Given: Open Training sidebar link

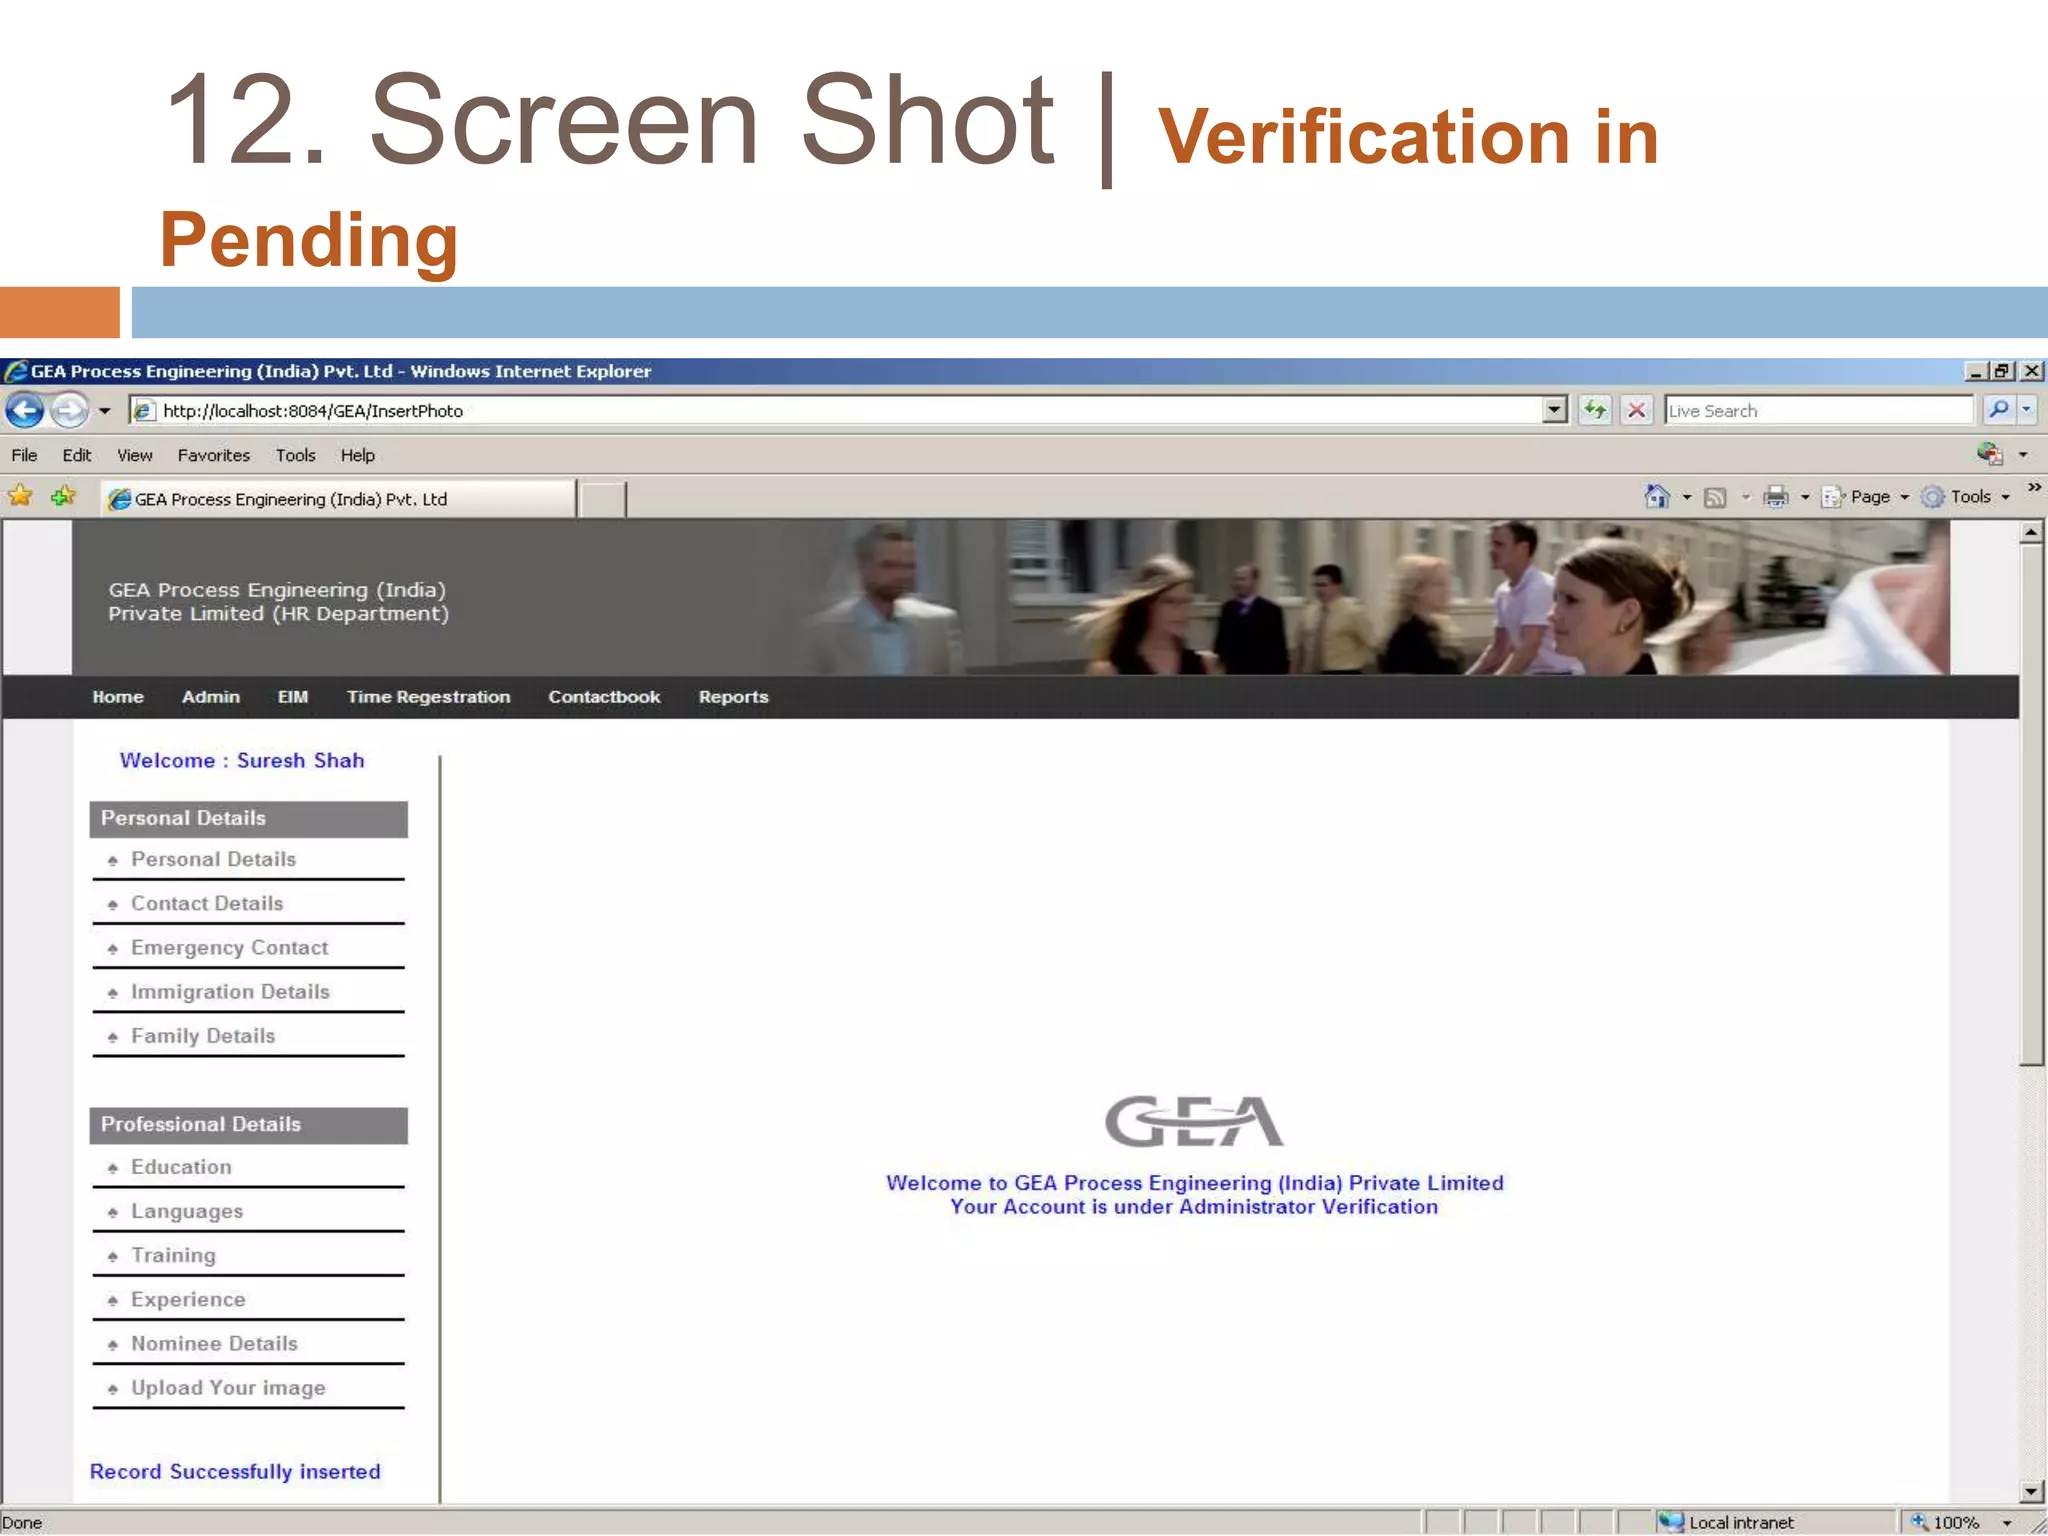Looking at the screenshot, I should point(173,1255).
